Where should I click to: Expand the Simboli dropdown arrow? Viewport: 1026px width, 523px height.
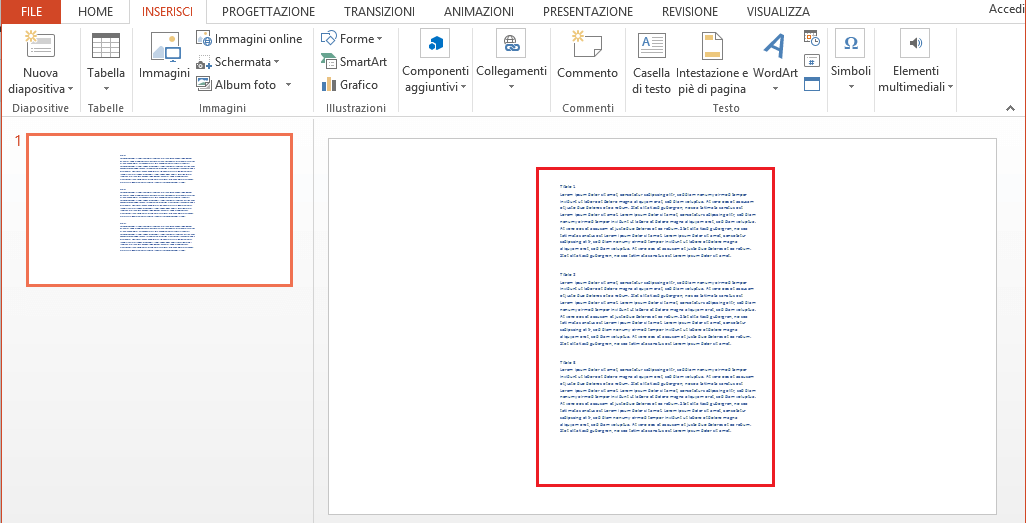(x=851, y=88)
